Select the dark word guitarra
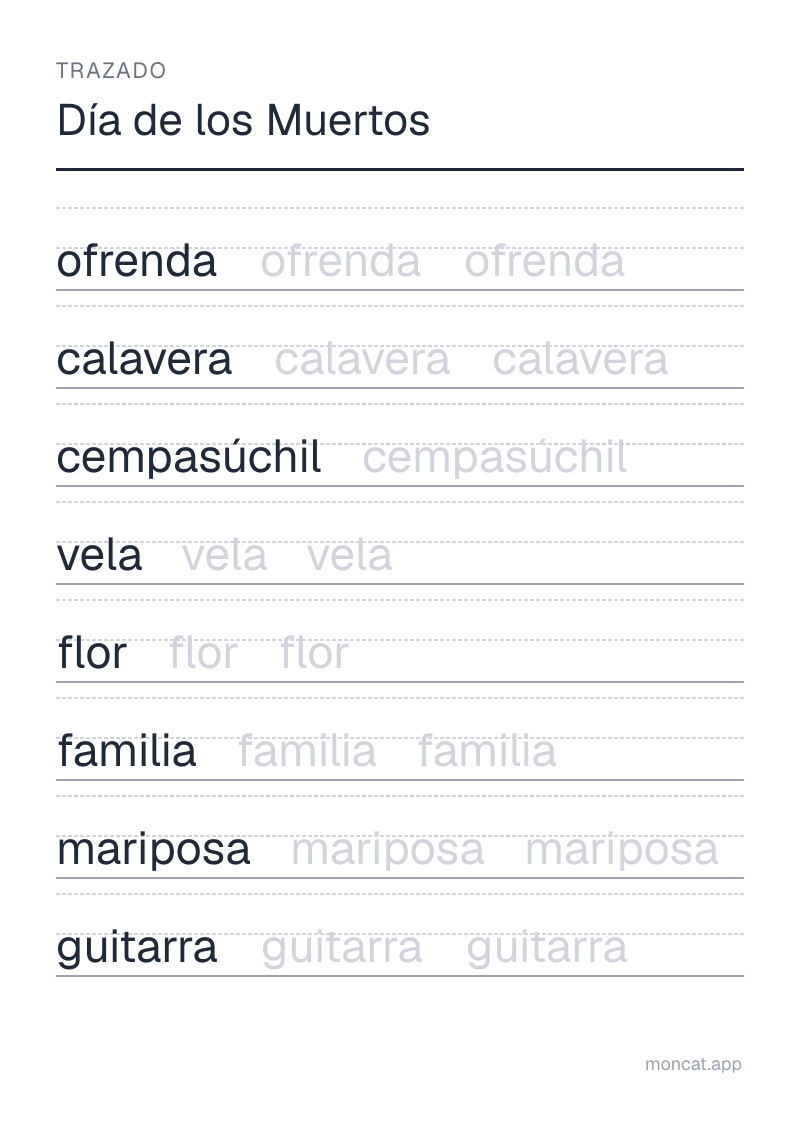The width and height of the screenshot is (800, 1131). [137, 948]
